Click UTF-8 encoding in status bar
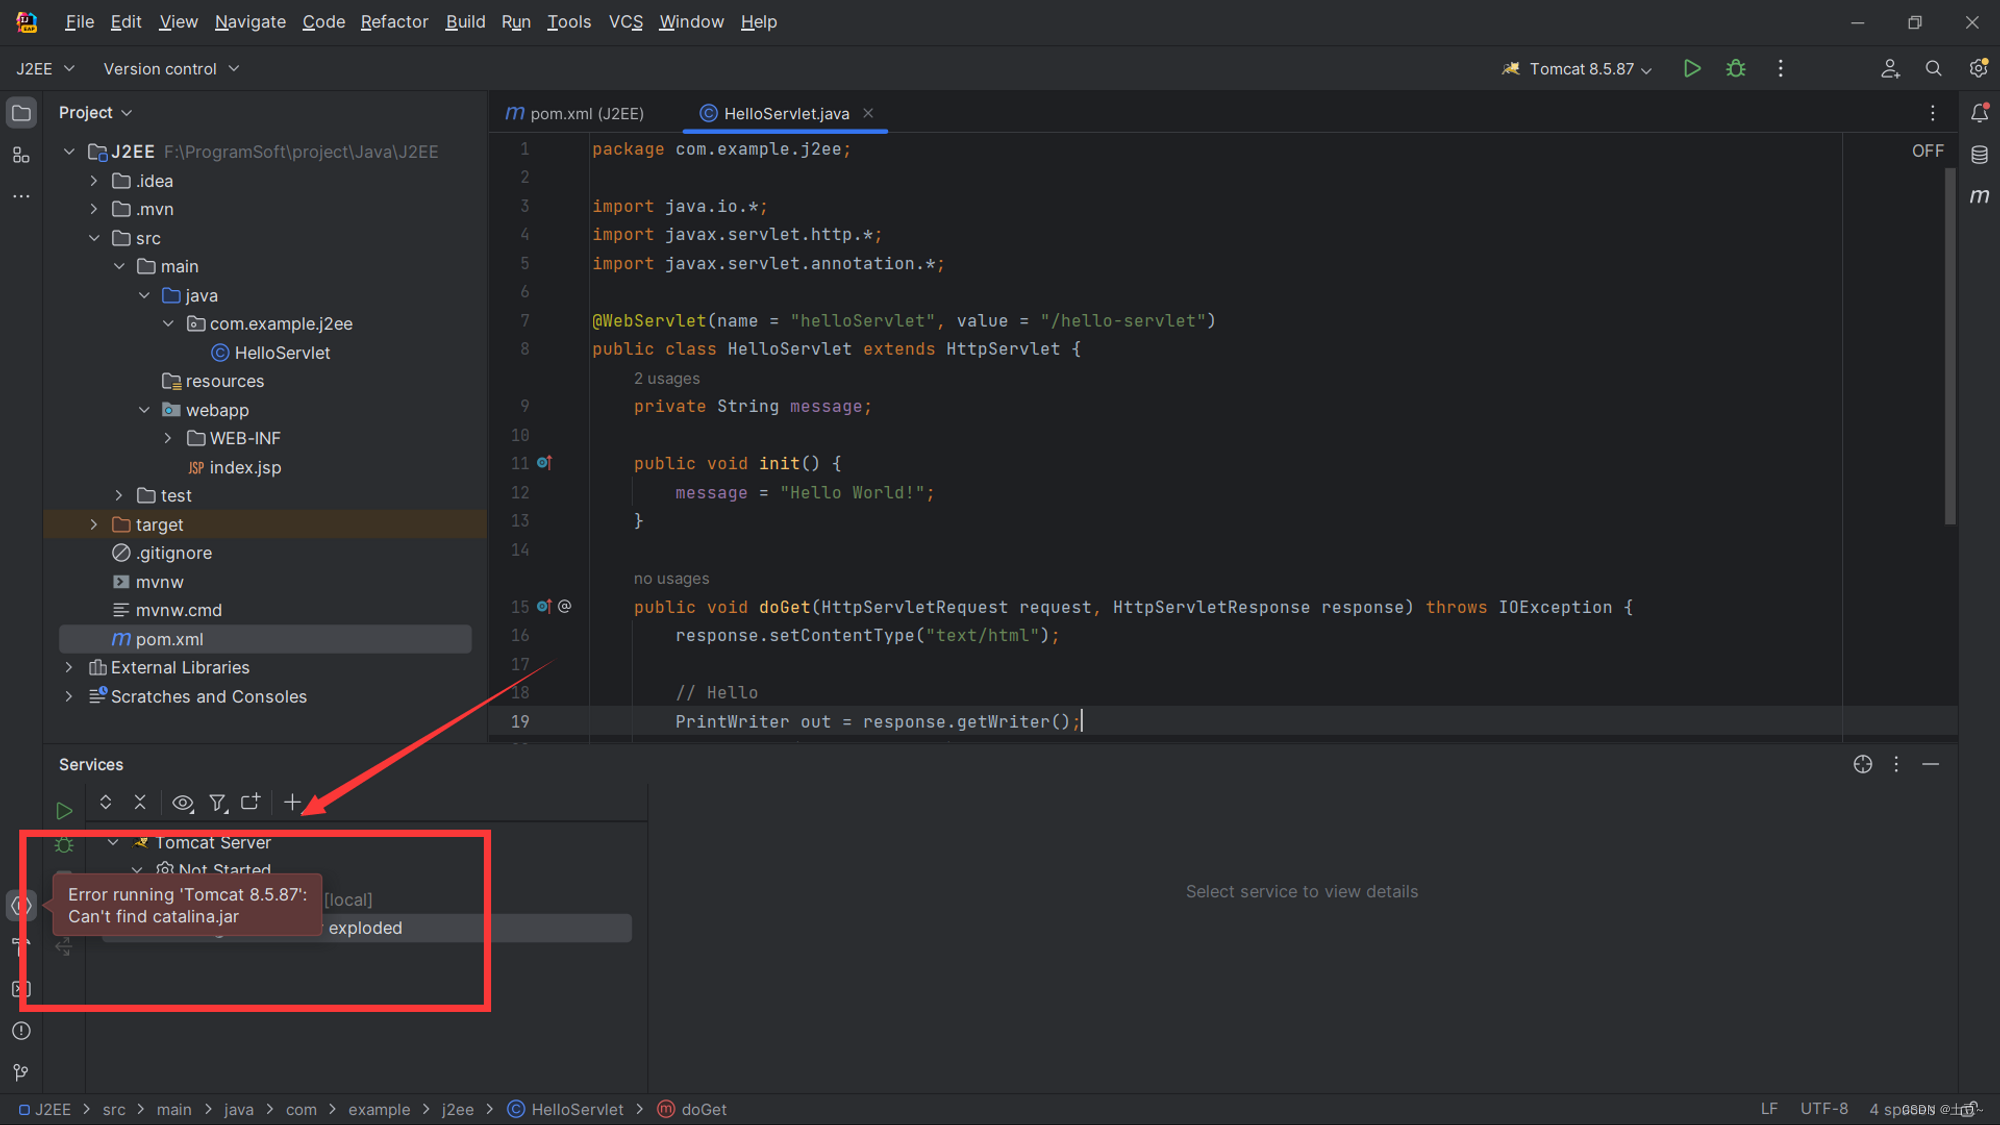The width and height of the screenshot is (2000, 1125). point(1823,1109)
